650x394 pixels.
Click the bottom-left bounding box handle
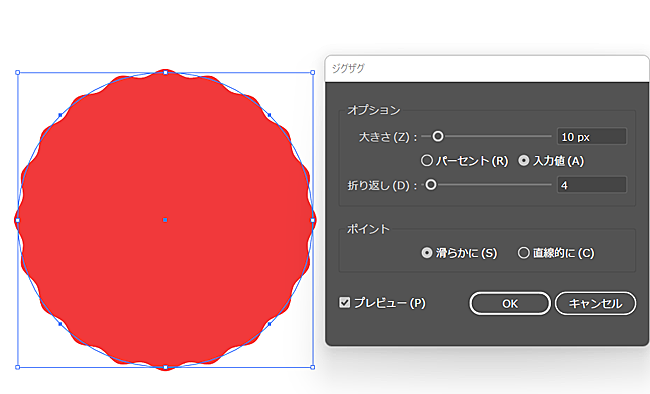(x=17, y=367)
